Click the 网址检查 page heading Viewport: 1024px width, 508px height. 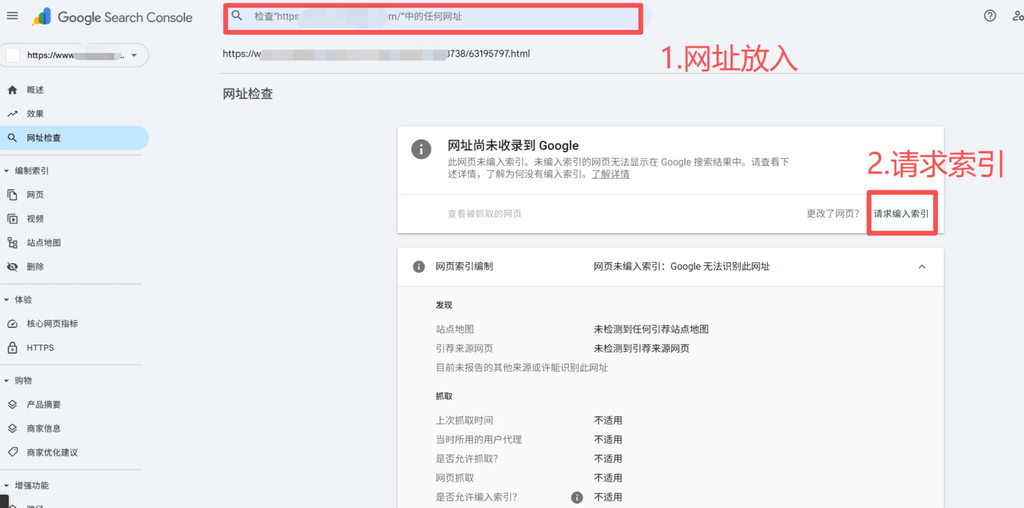coord(248,94)
